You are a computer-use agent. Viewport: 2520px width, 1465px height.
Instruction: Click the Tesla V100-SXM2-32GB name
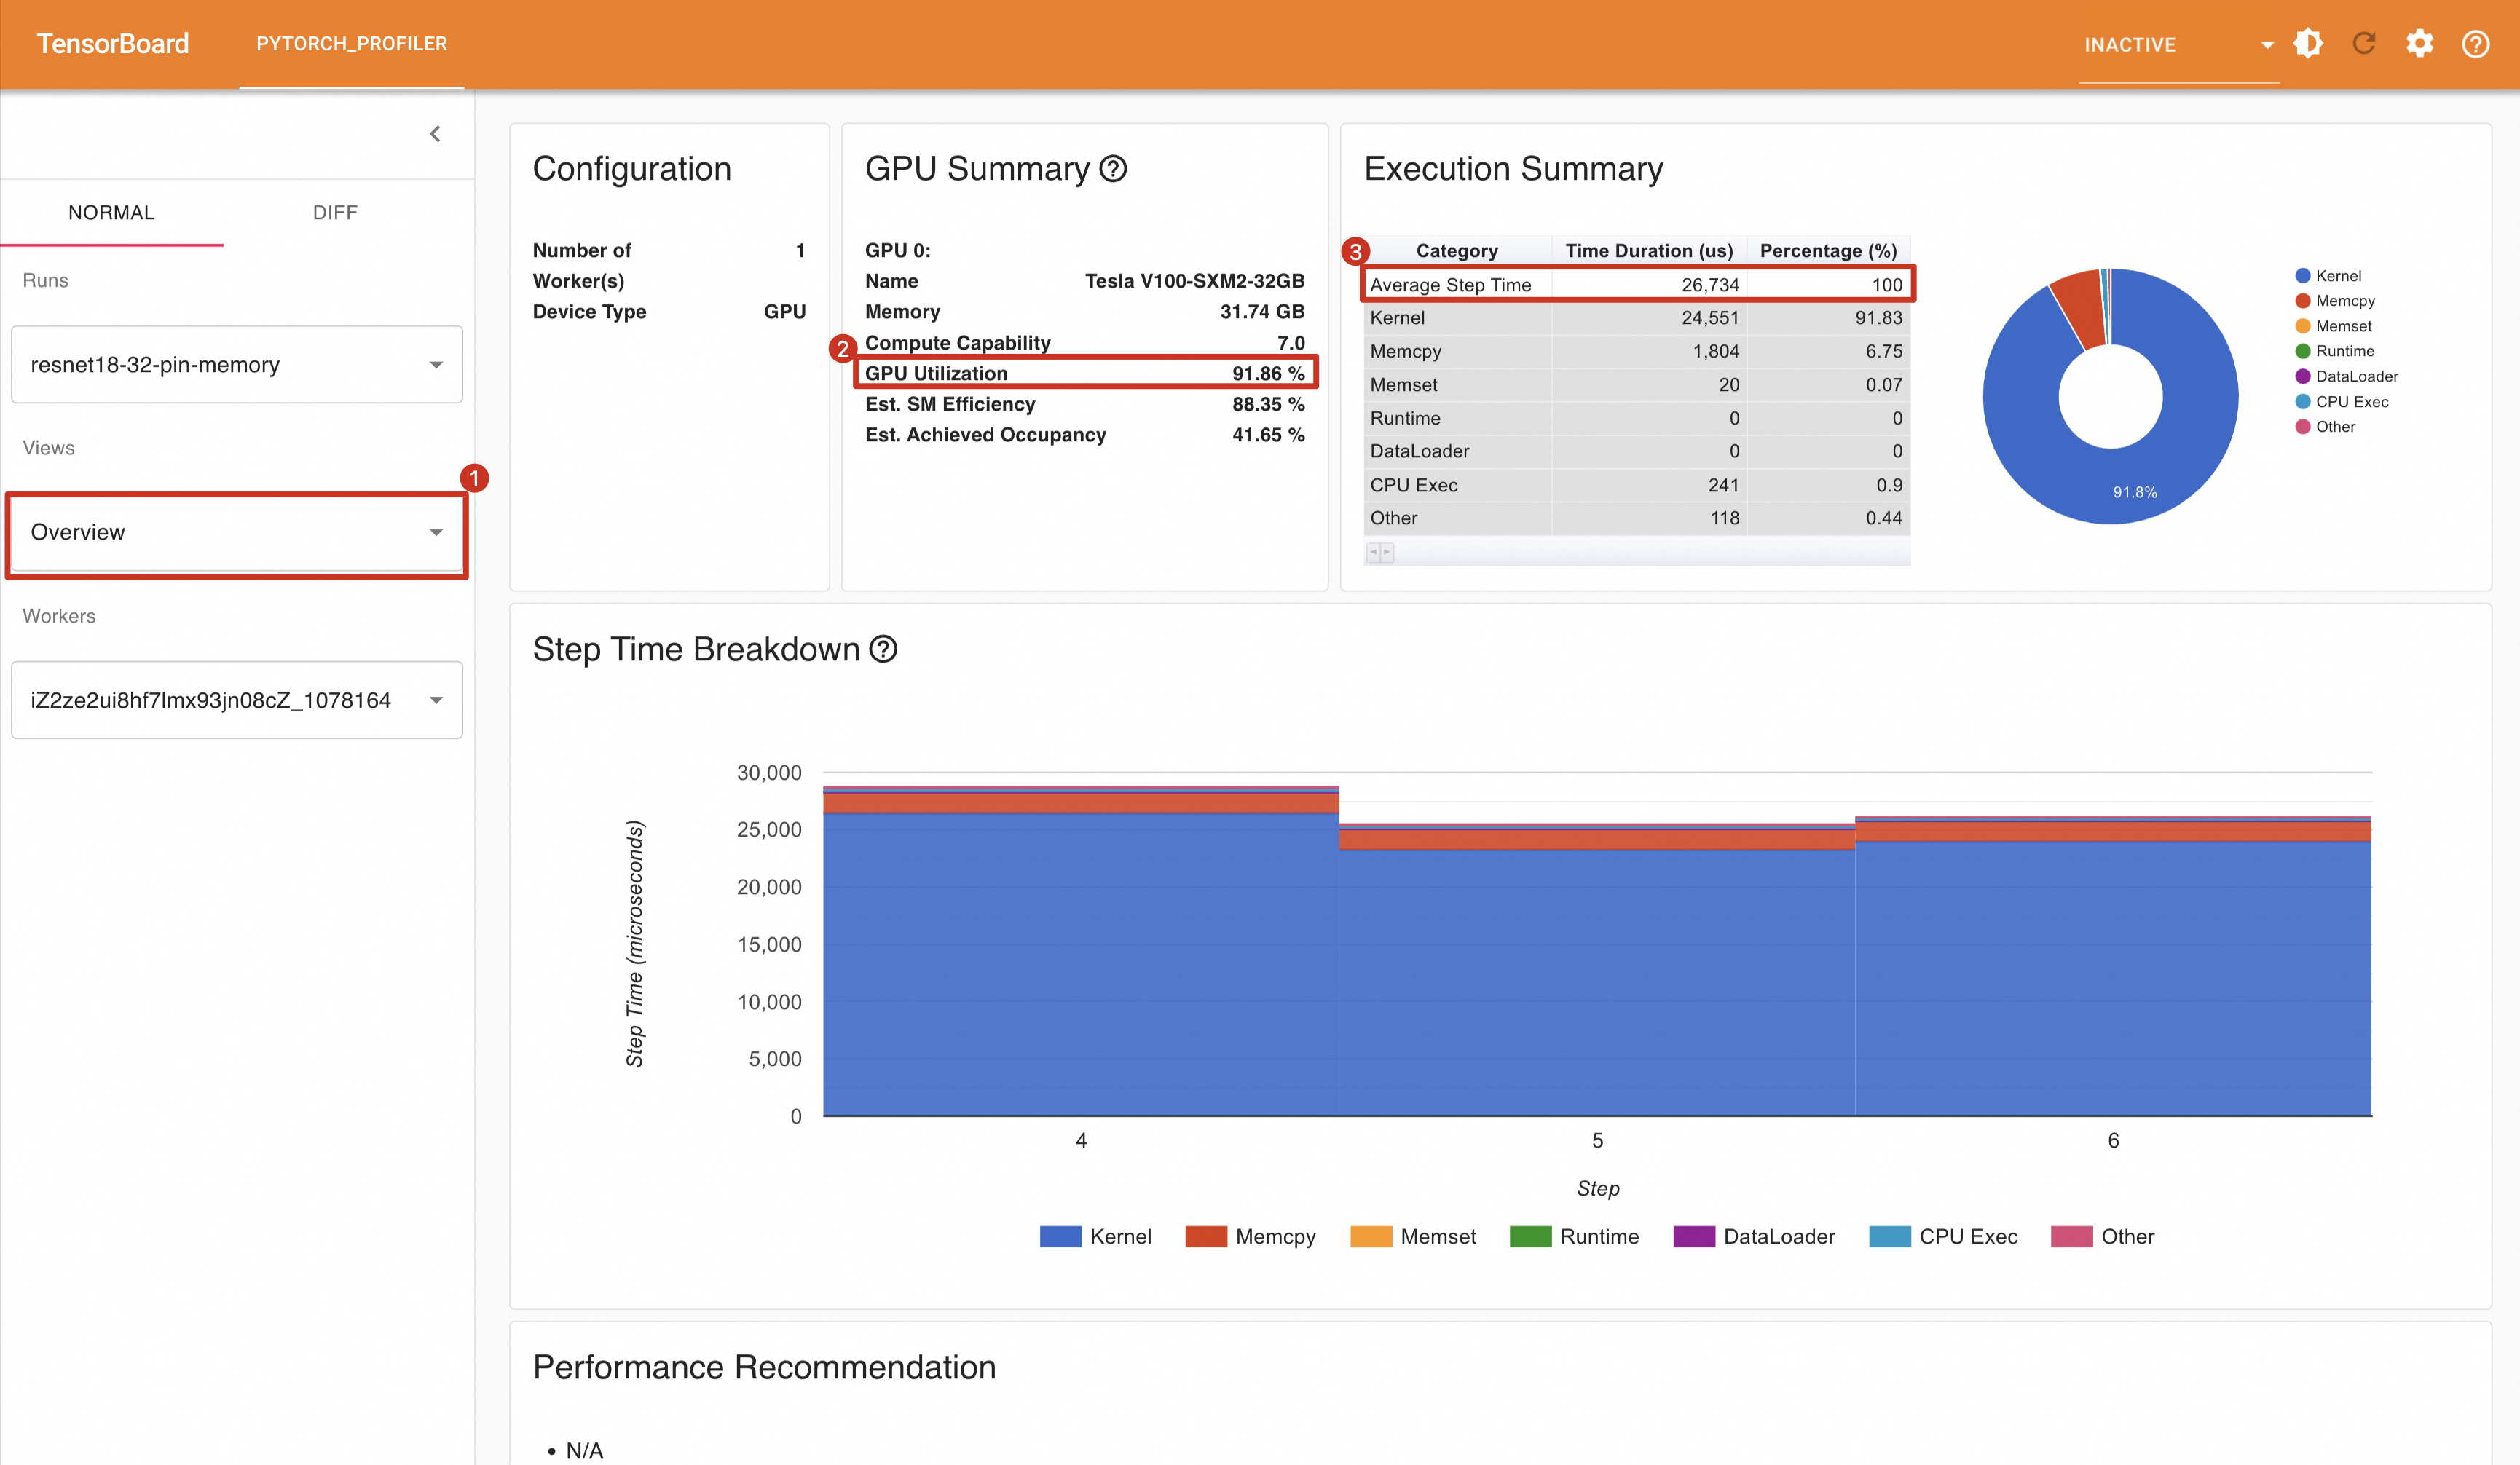coord(1195,281)
